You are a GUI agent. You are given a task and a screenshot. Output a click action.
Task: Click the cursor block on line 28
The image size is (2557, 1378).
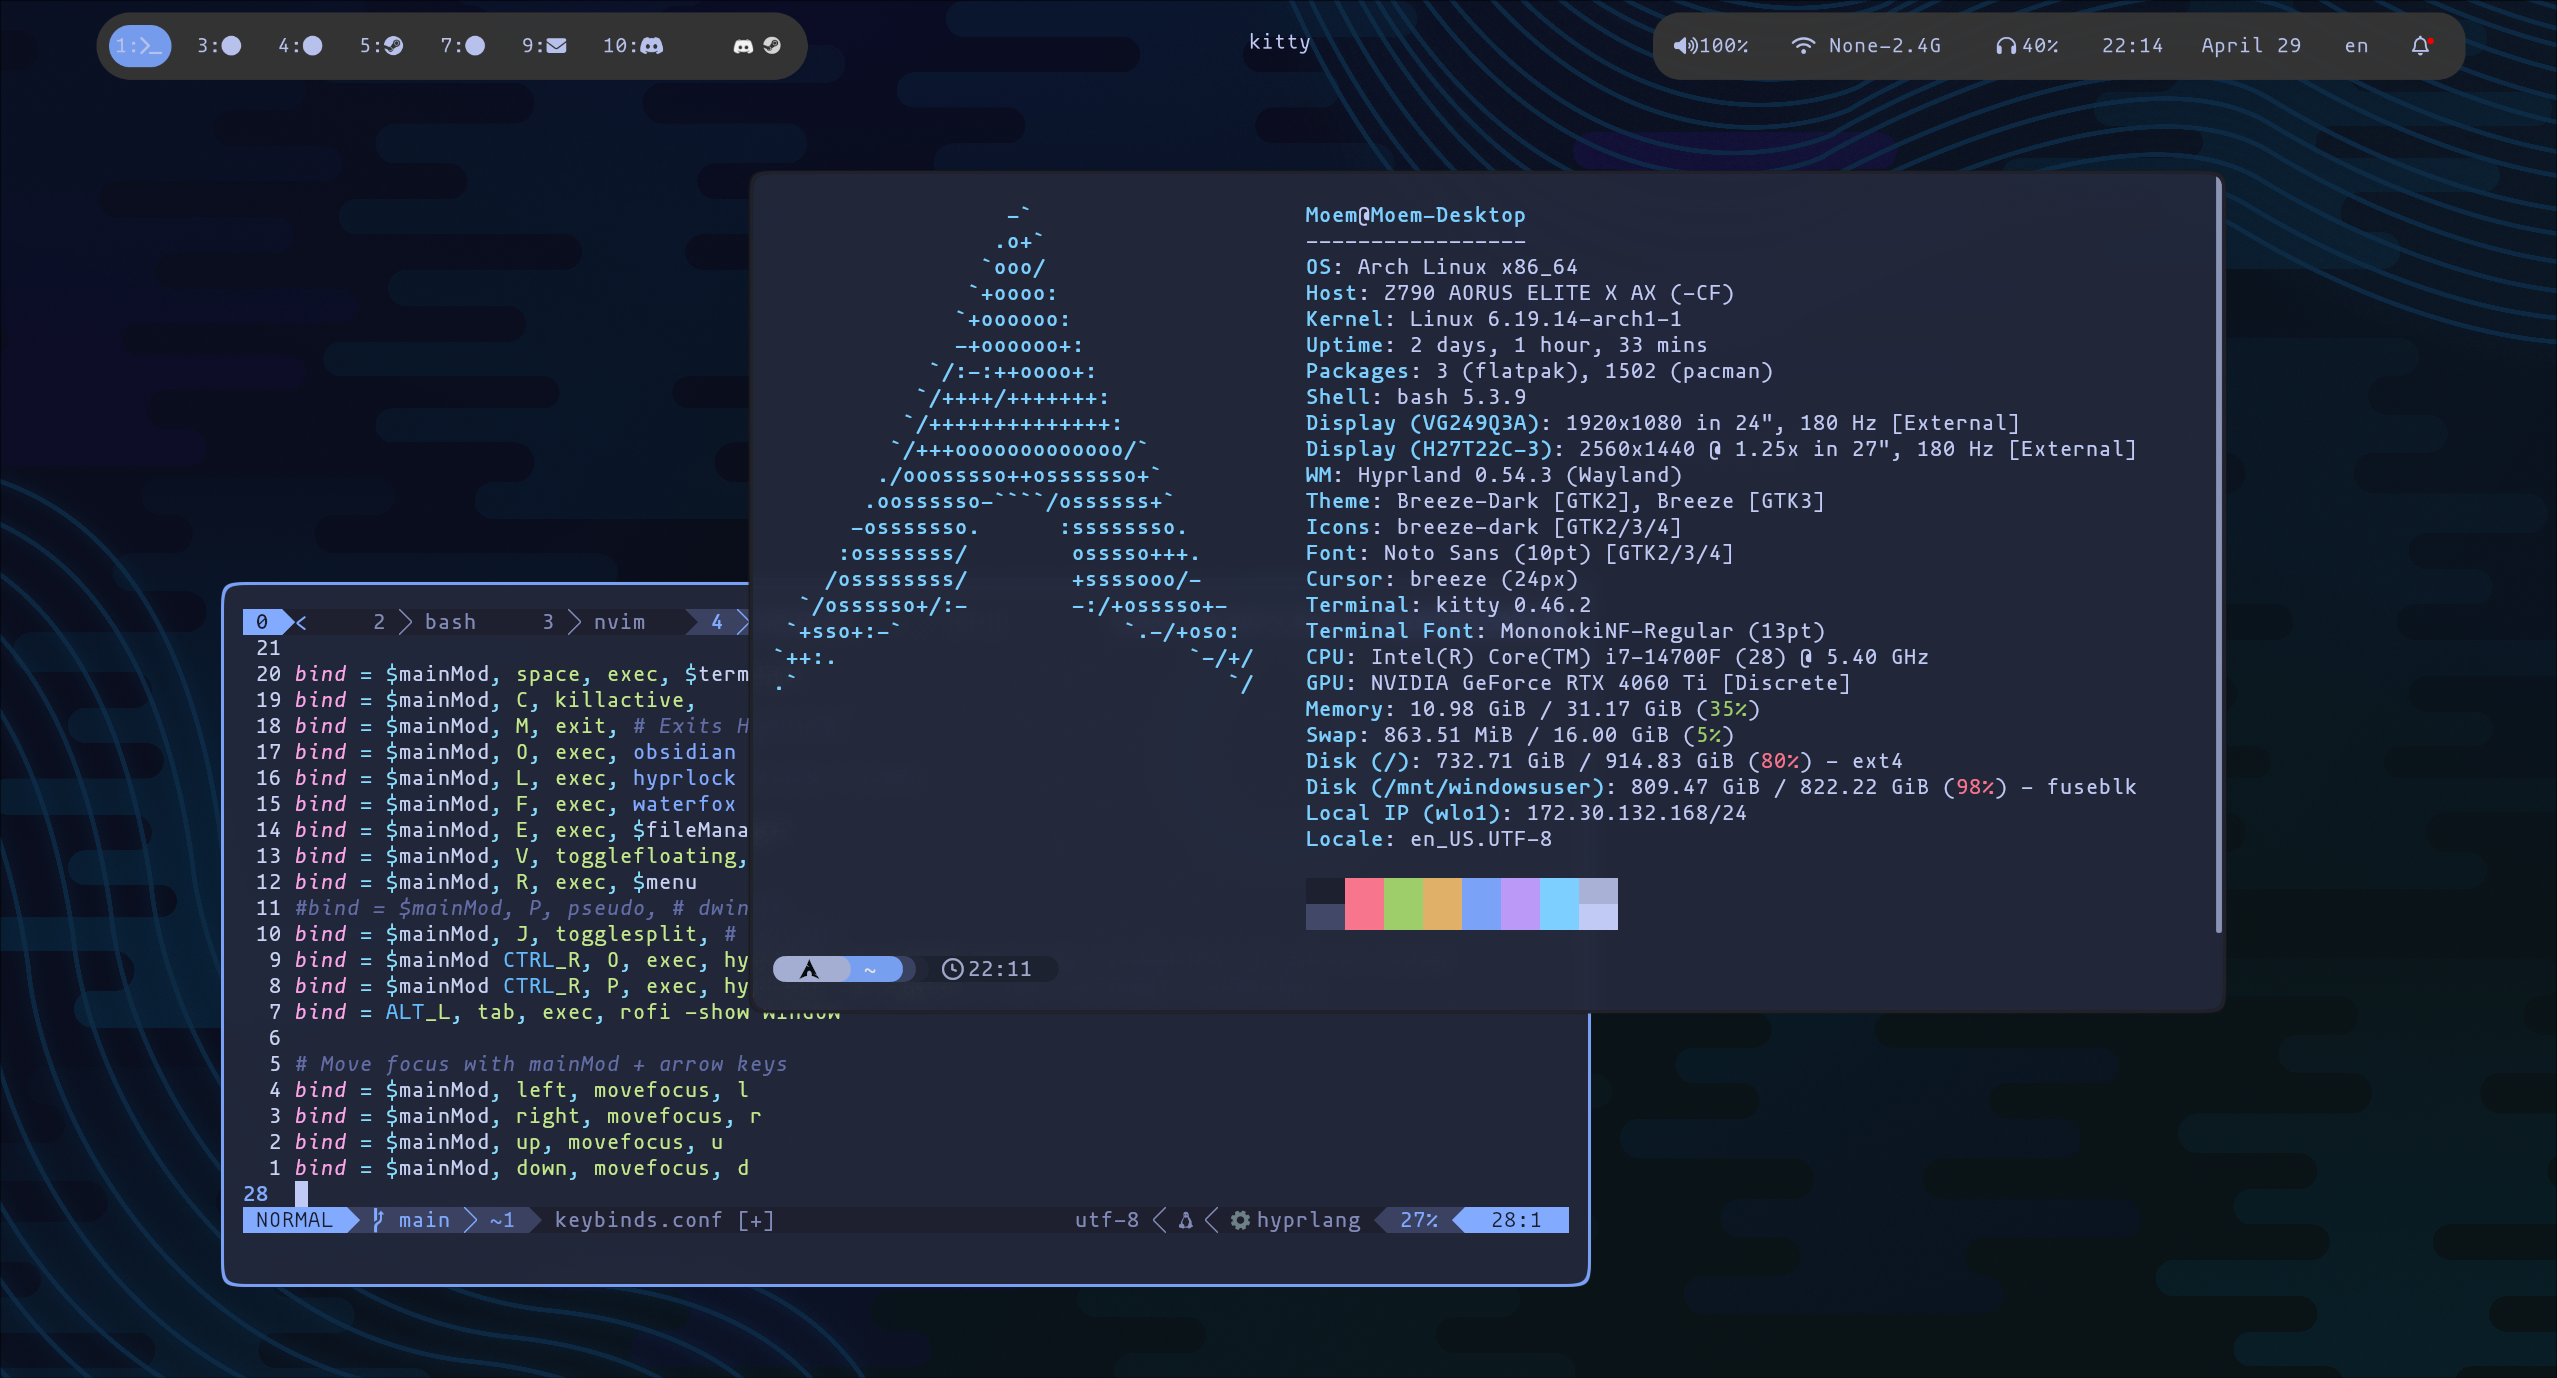(301, 1194)
